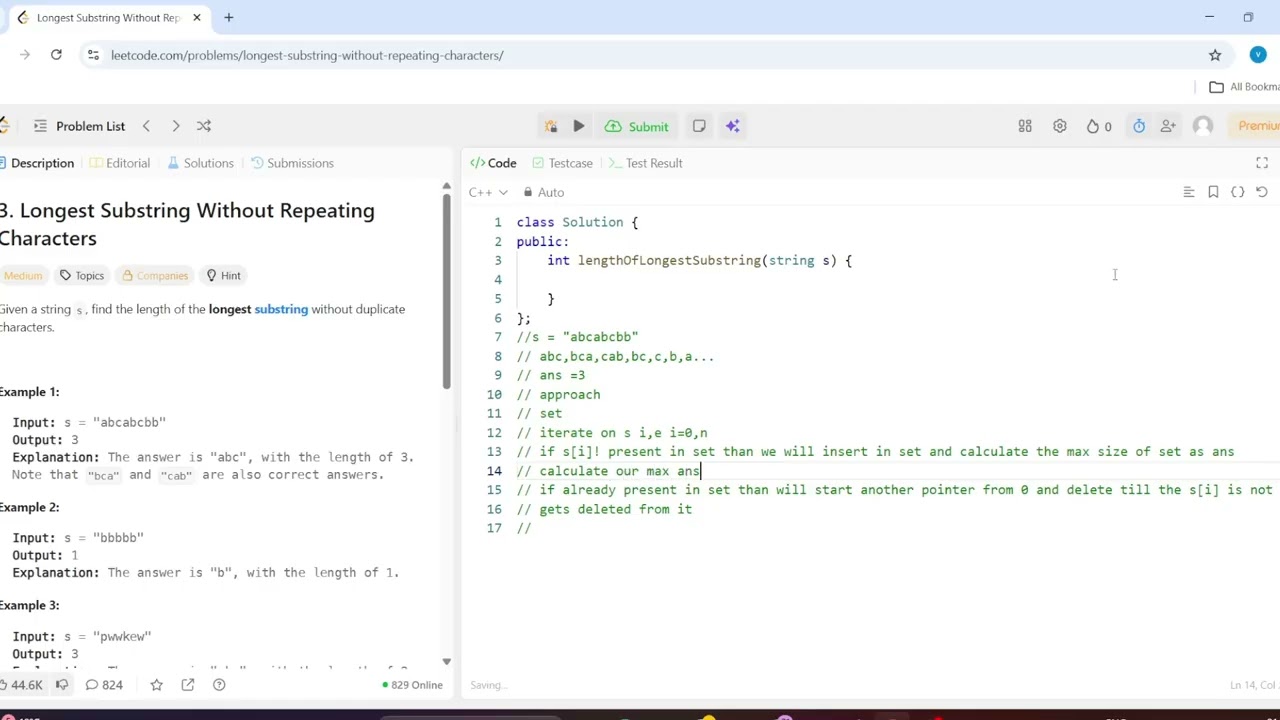The image size is (1280, 720).
Task: Click the Premium button
Action: click(1258, 126)
